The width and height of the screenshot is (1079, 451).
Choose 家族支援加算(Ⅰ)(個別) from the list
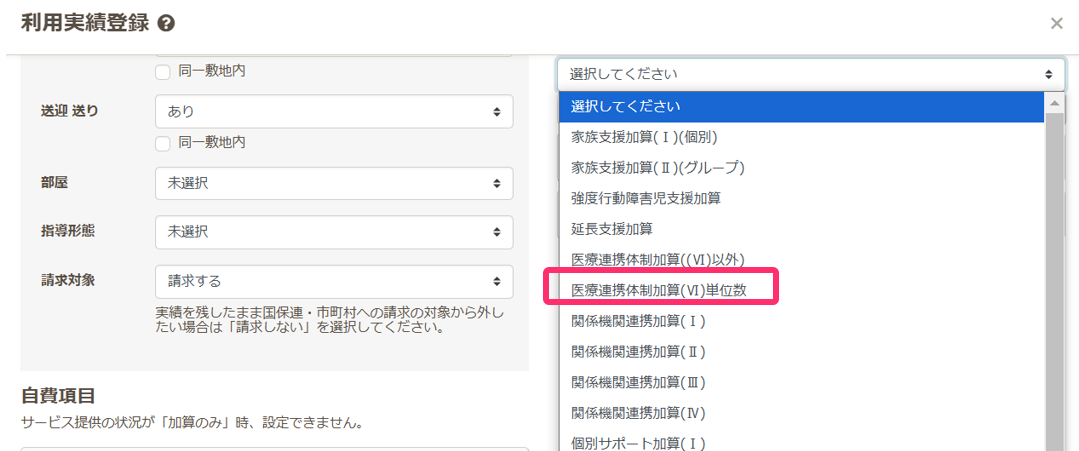click(644, 137)
